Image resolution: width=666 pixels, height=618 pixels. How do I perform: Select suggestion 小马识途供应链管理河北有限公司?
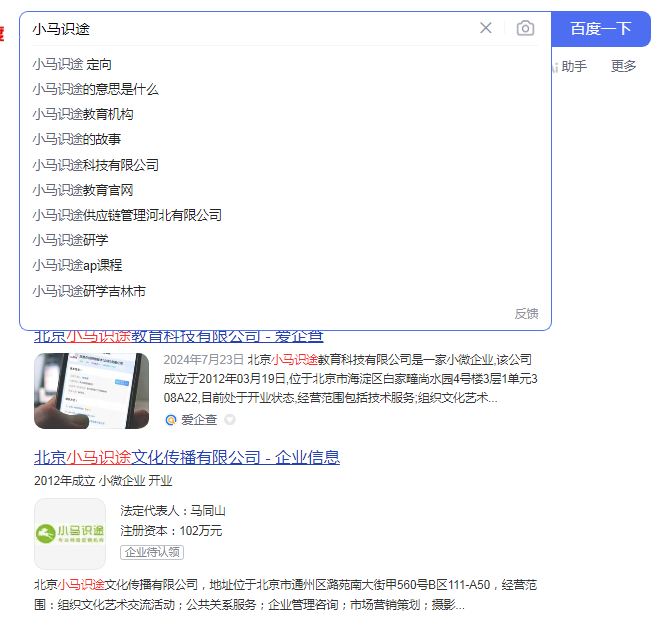(127, 215)
